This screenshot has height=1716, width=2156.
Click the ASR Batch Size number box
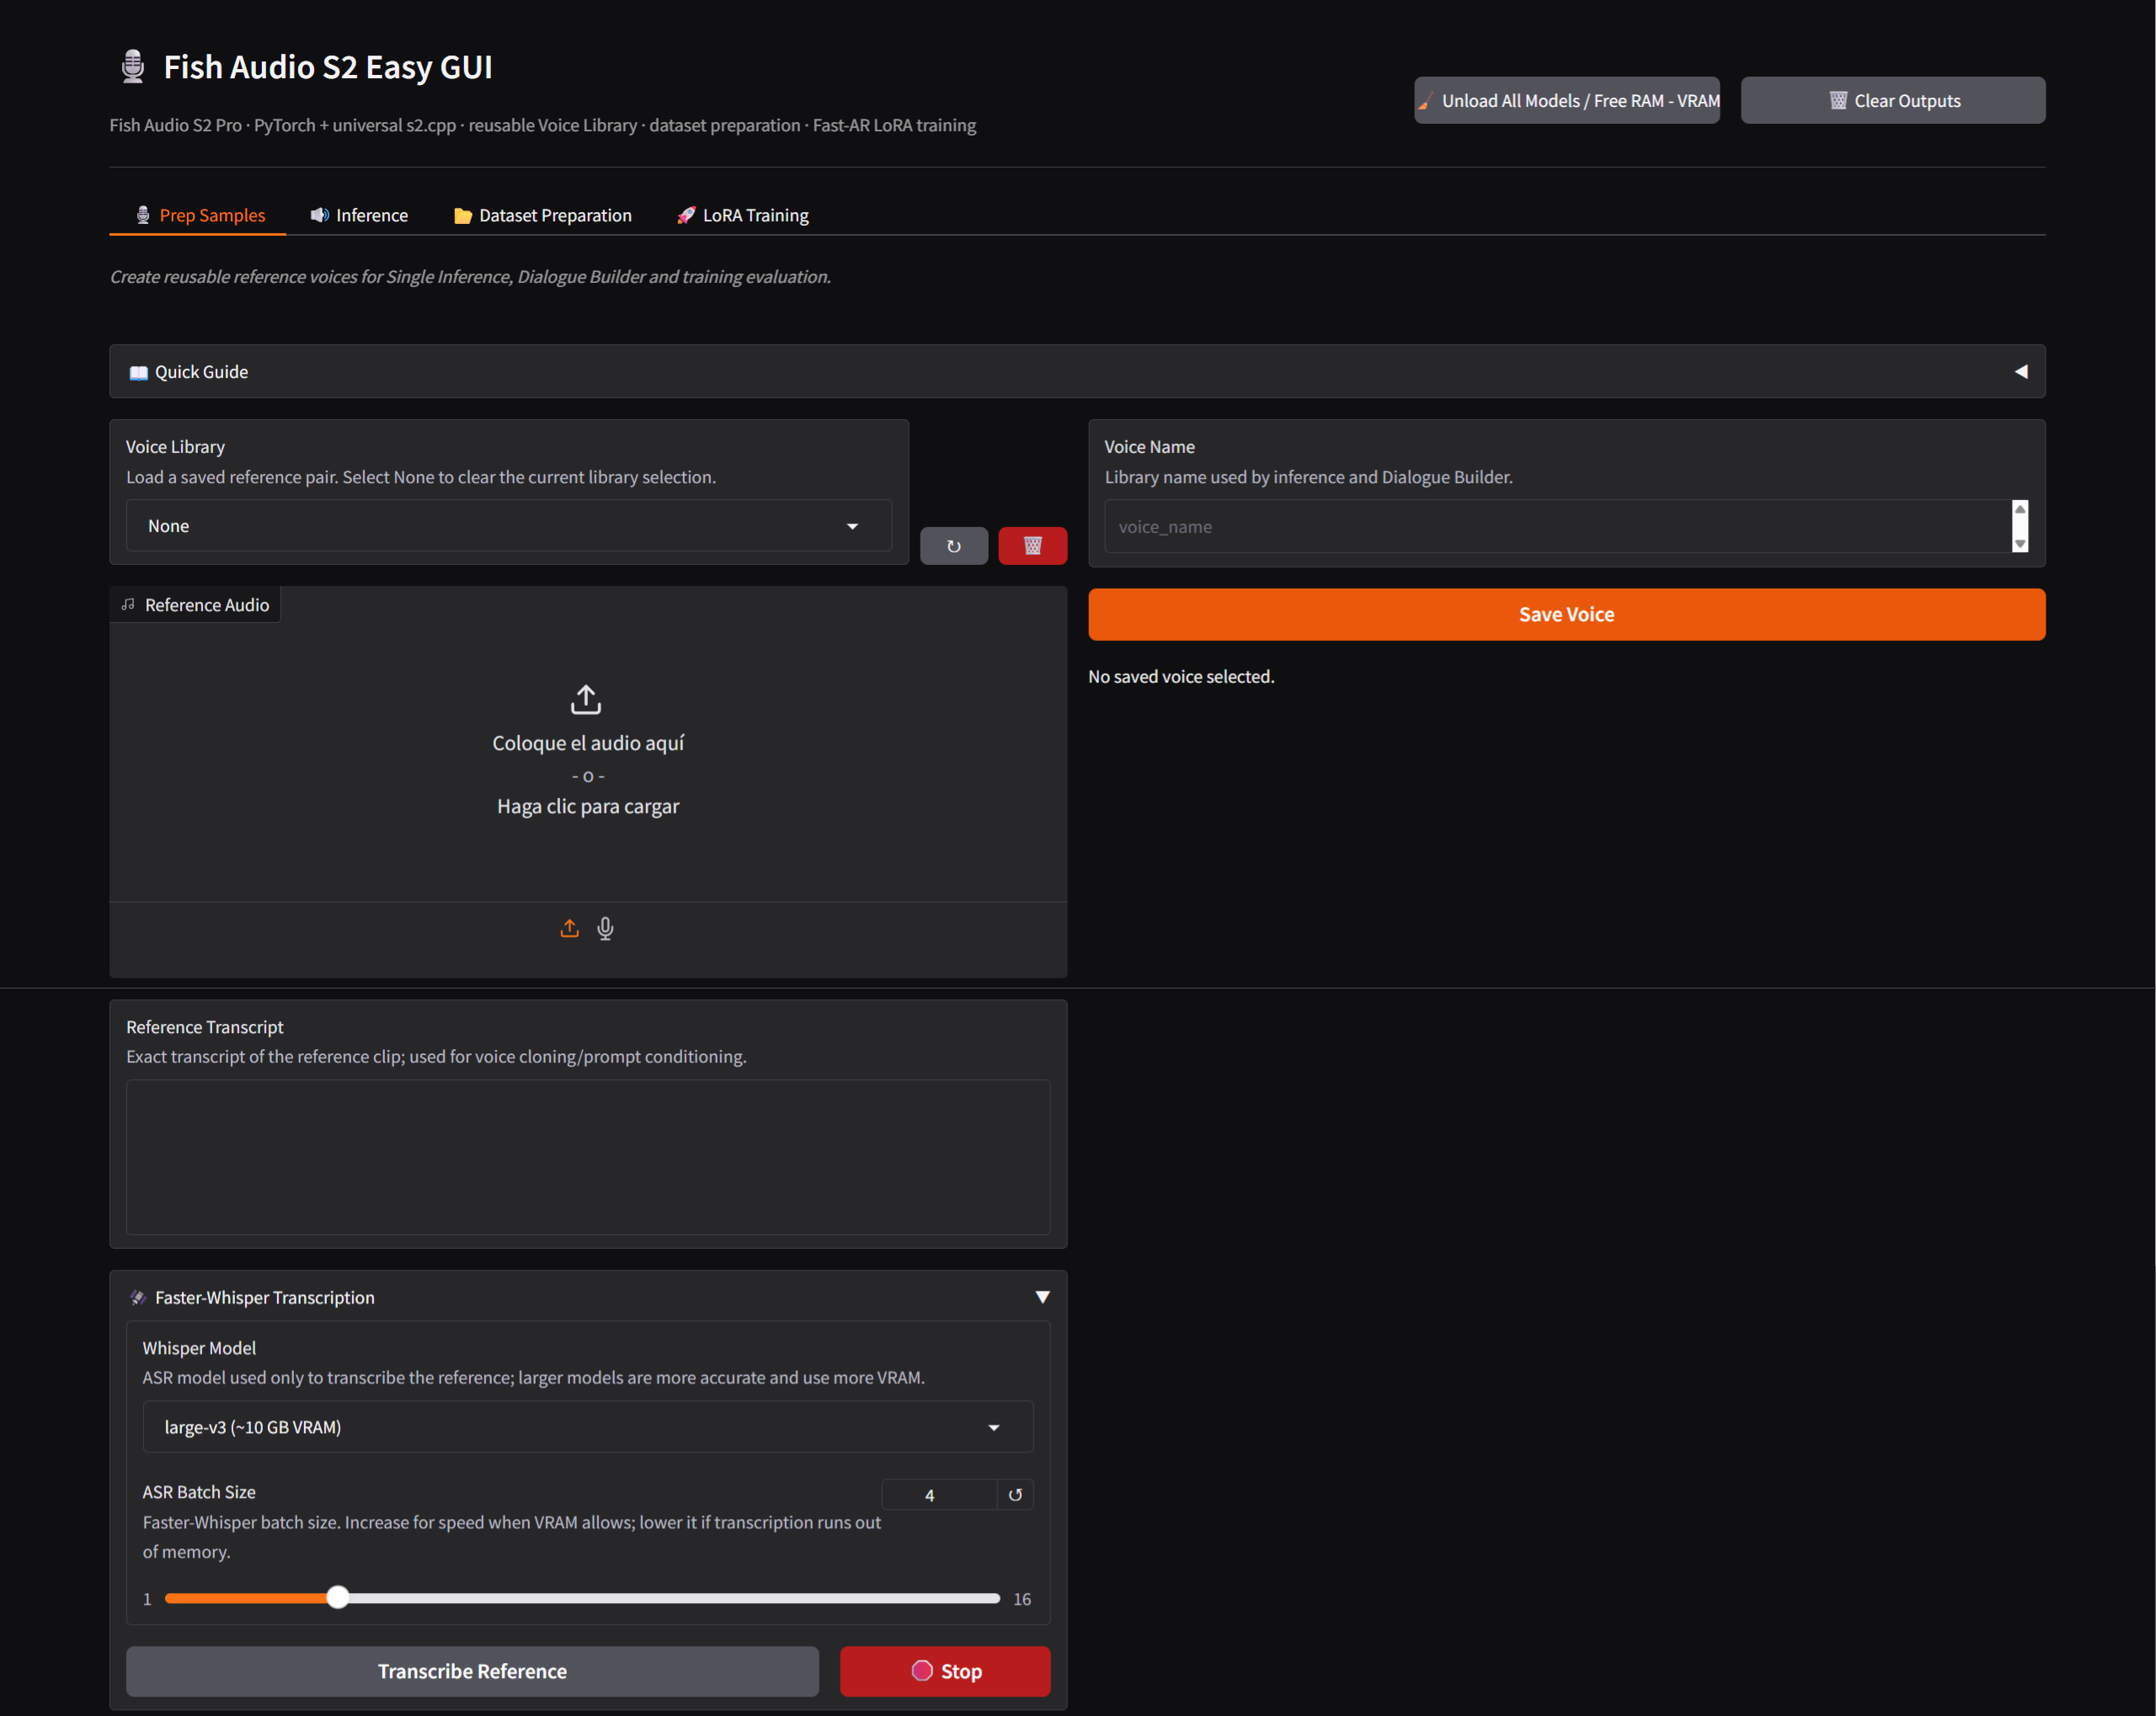[x=939, y=1495]
